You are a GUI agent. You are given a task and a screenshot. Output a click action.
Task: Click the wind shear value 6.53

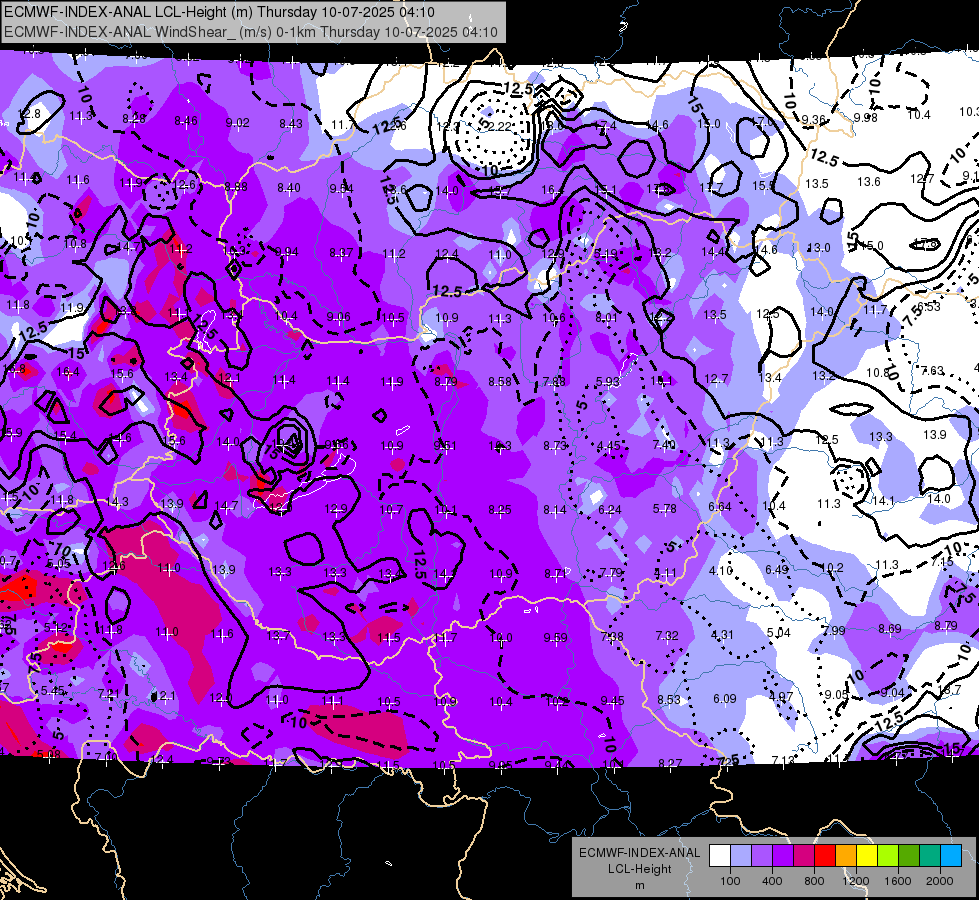tap(928, 306)
